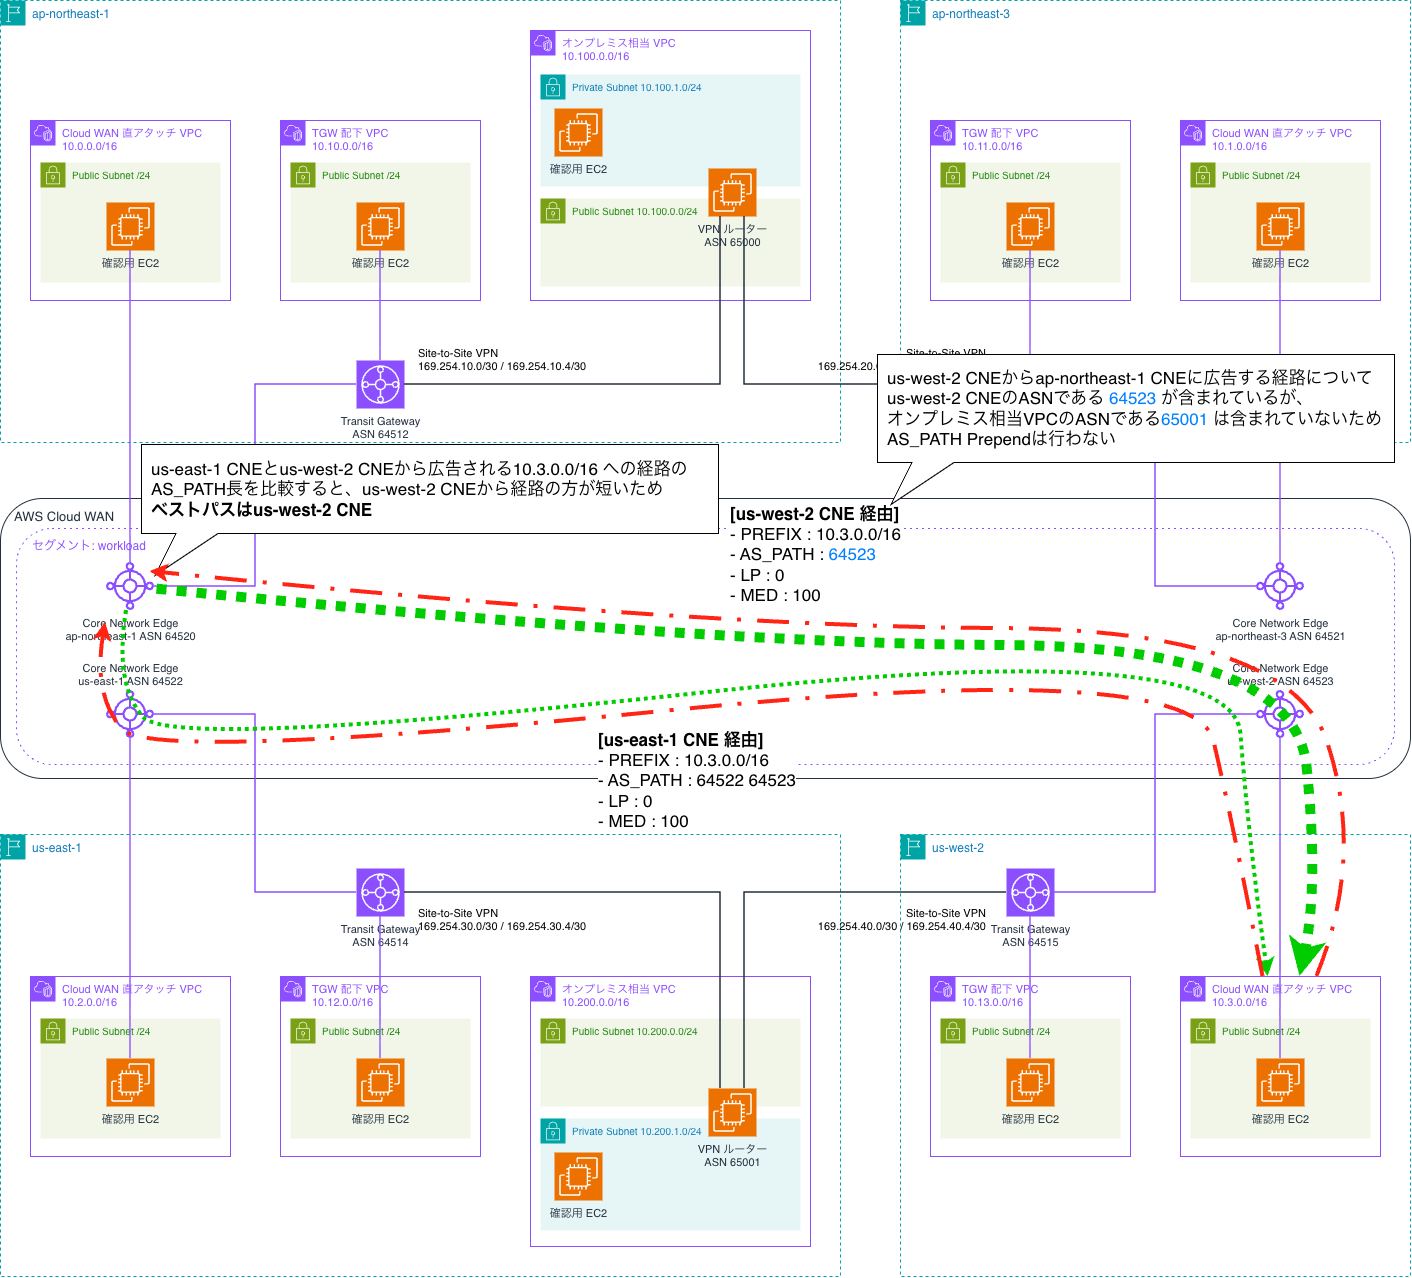Click the 'AWS Cloud WAN' label
This screenshot has height=1278, width=1412.
click(x=64, y=517)
